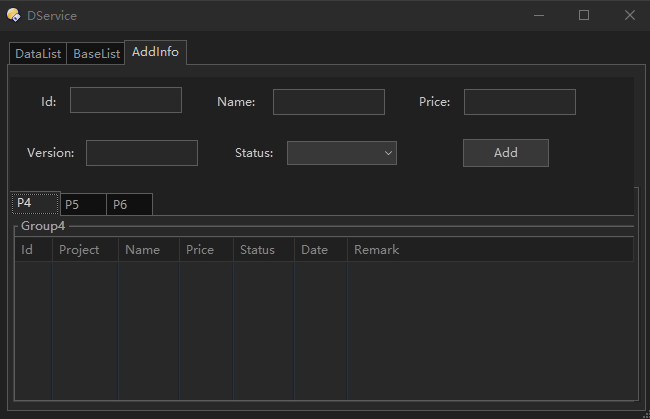Focus the Name input field
The width and height of the screenshot is (650, 419).
(329, 102)
